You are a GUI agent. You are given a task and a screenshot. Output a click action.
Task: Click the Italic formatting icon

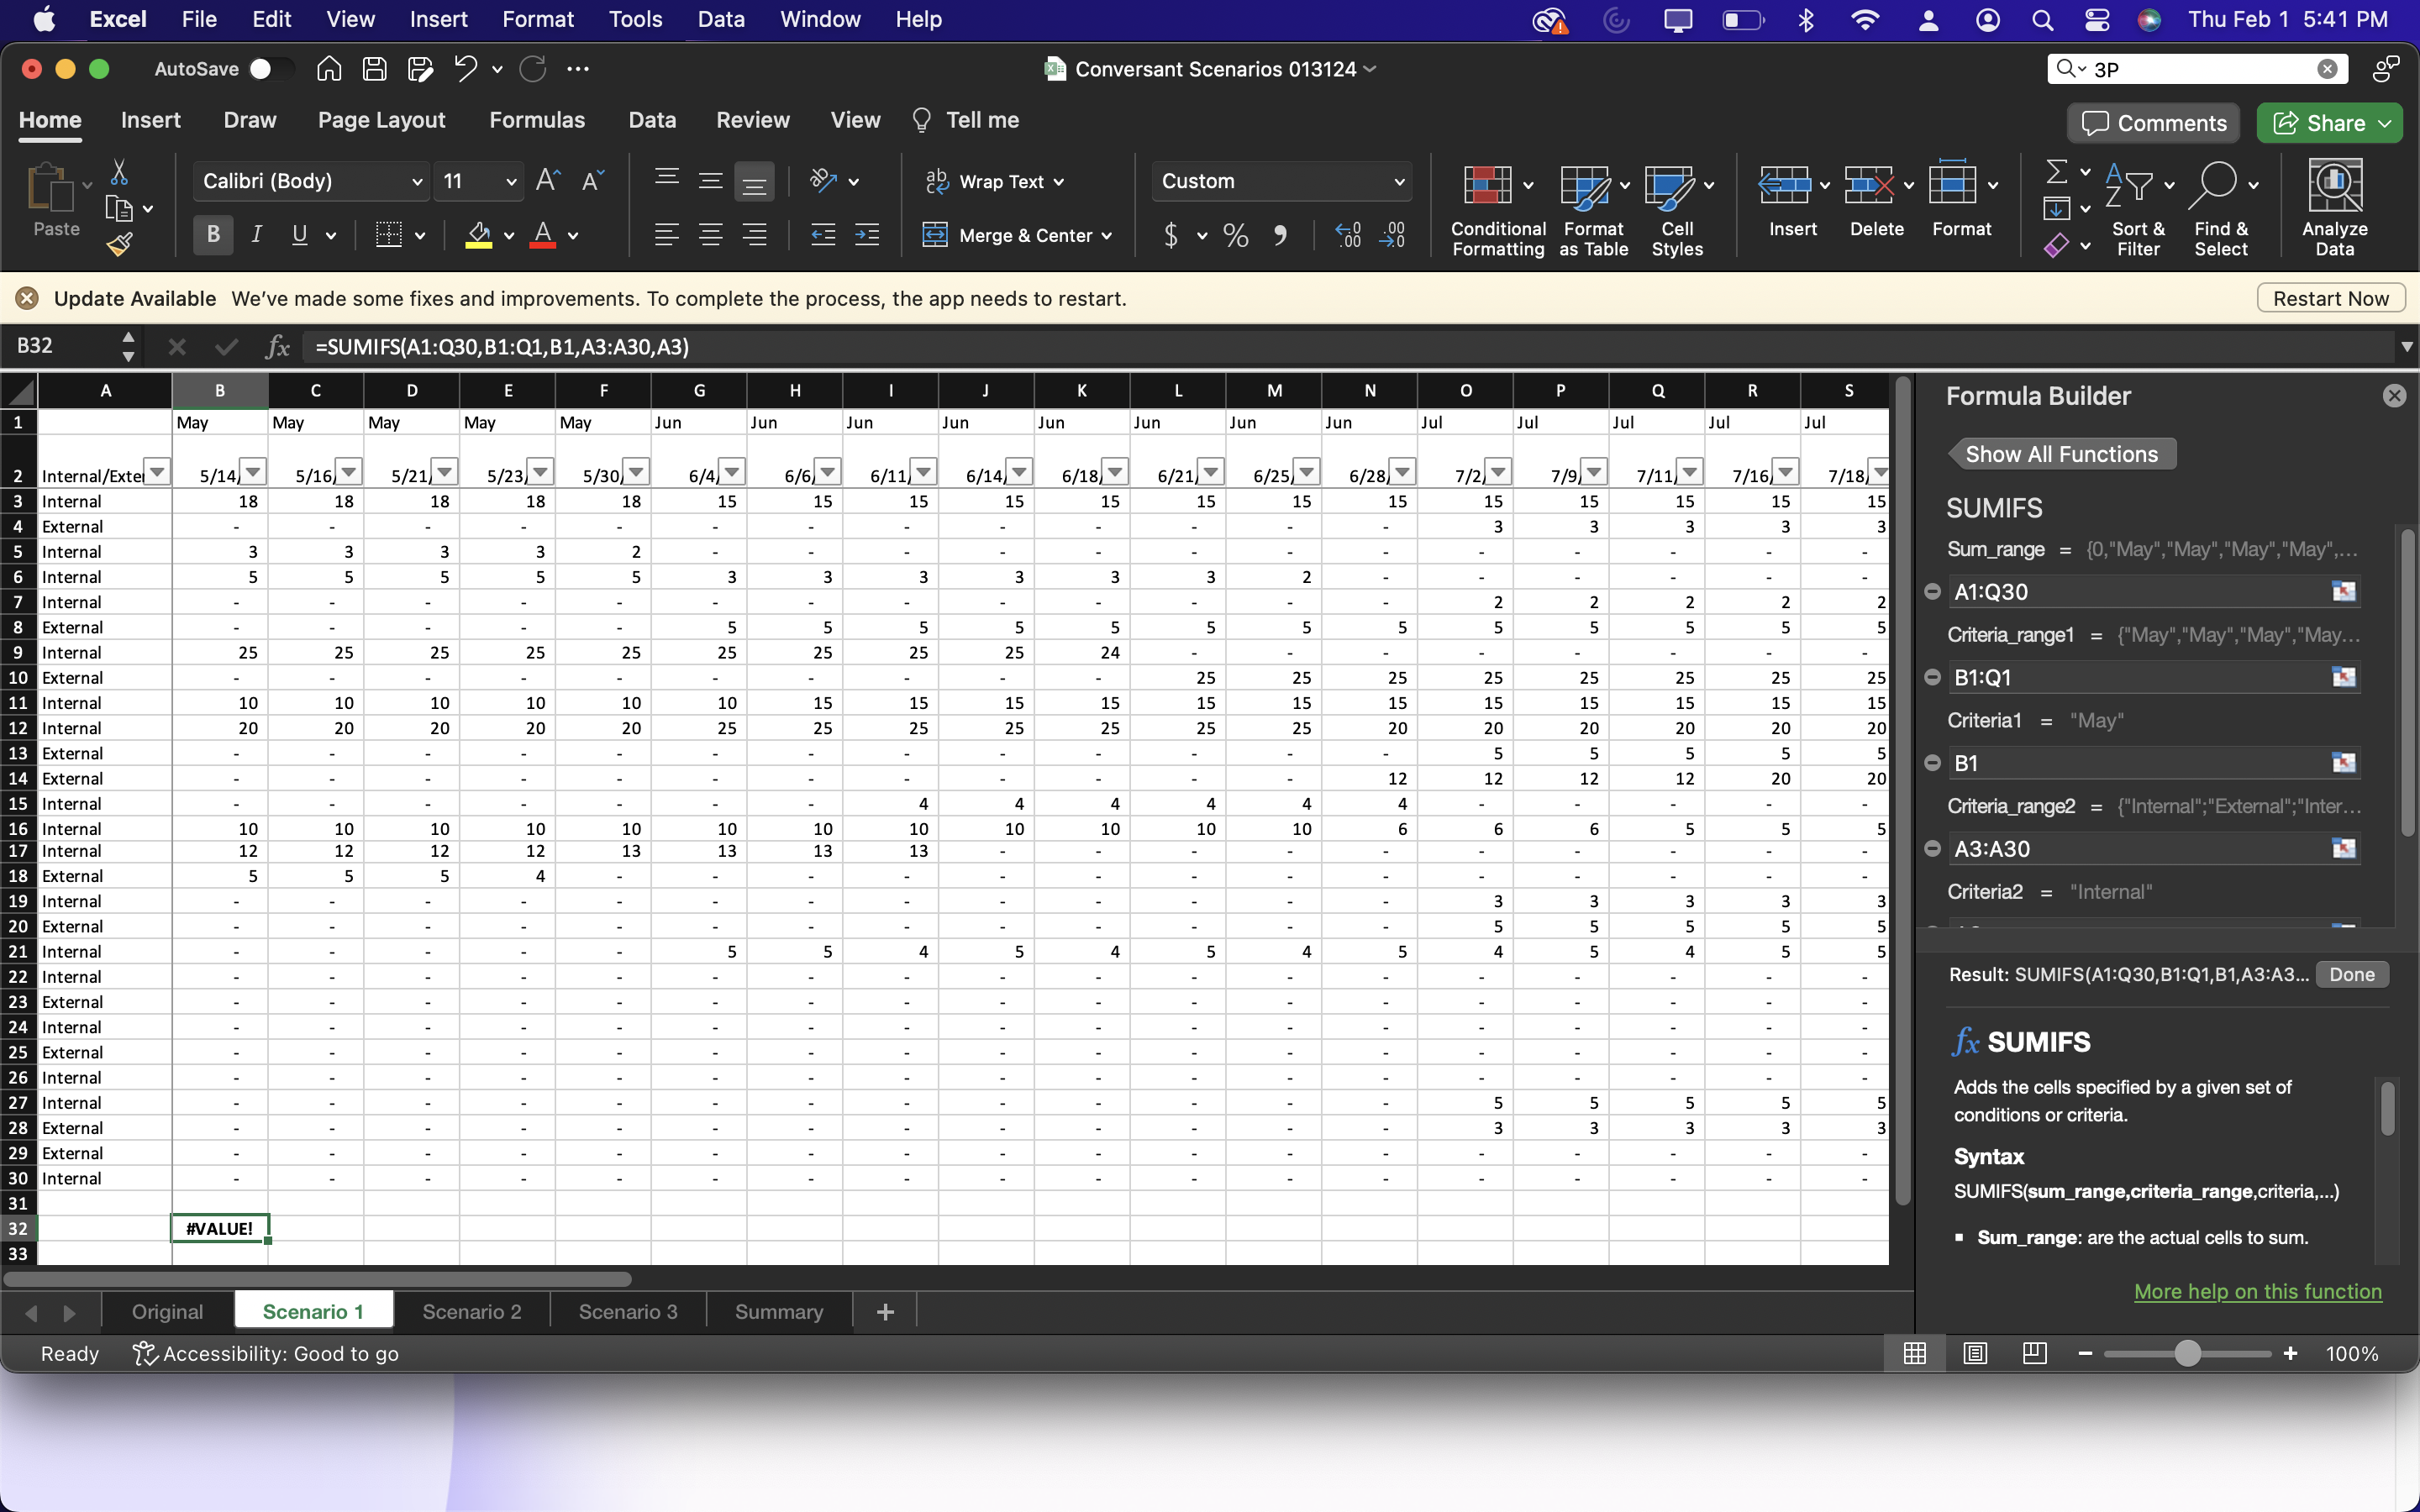[257, 235]
